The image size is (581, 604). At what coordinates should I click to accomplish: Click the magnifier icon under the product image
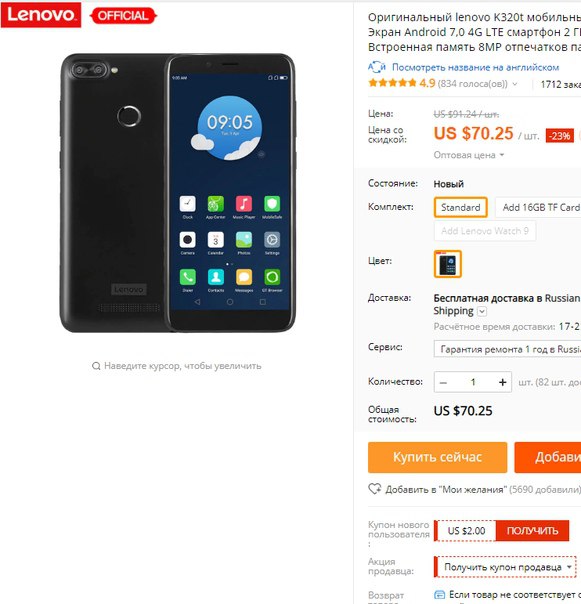96,366
